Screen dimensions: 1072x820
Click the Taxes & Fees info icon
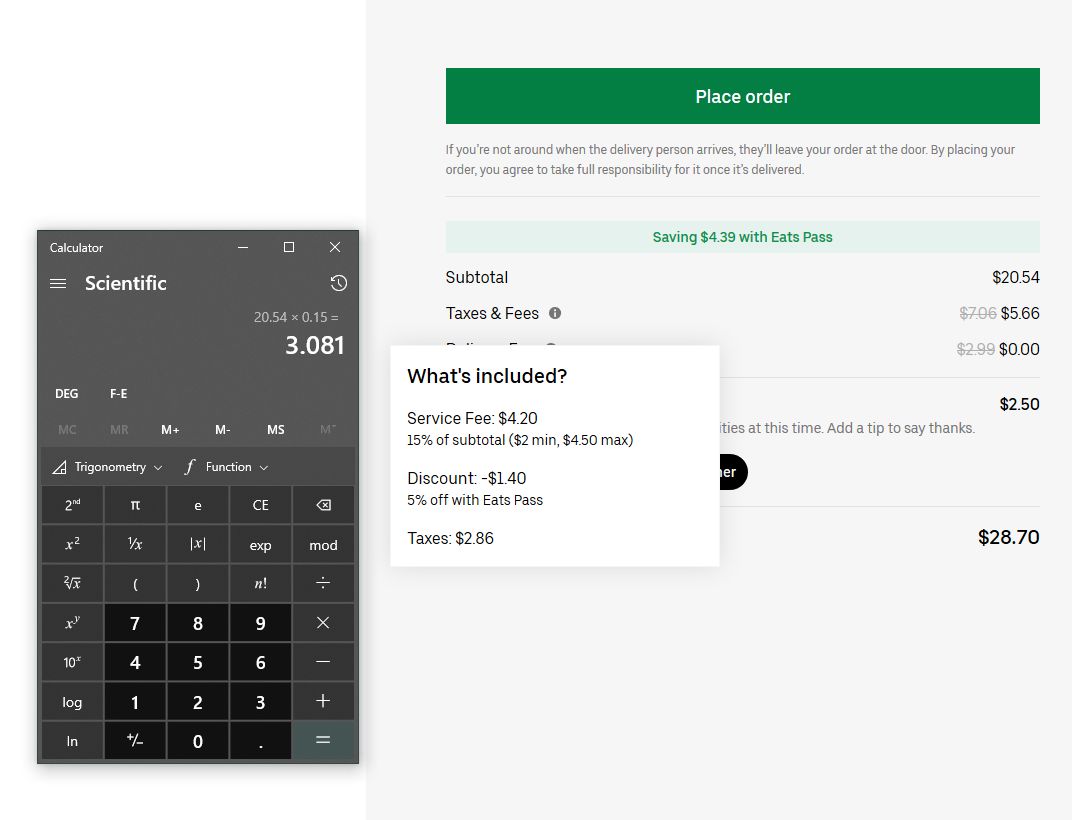click(x=555, y=313)
